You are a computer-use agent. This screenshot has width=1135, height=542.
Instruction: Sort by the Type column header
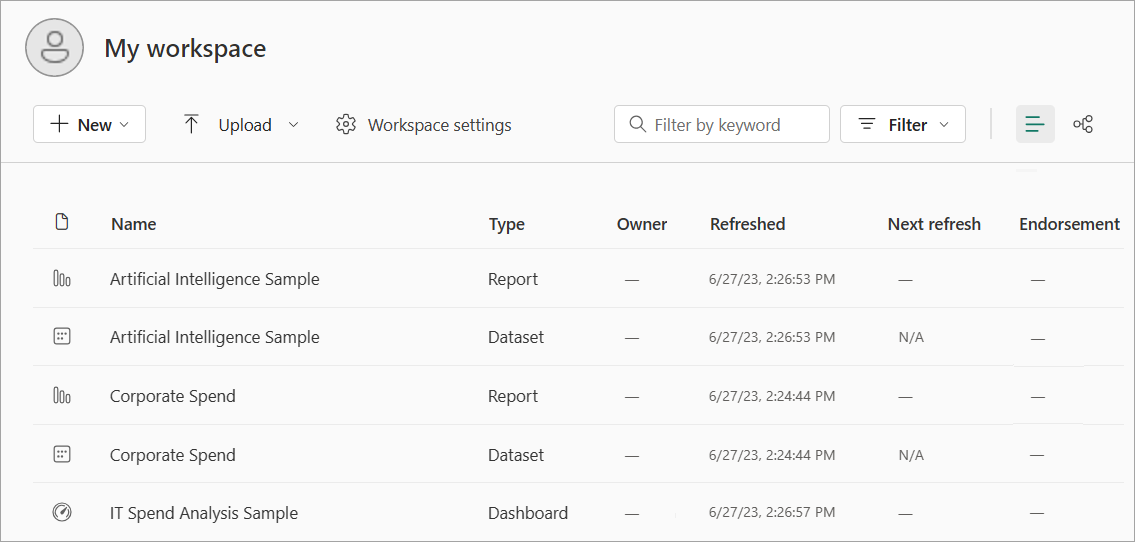[x=507, y=224]
